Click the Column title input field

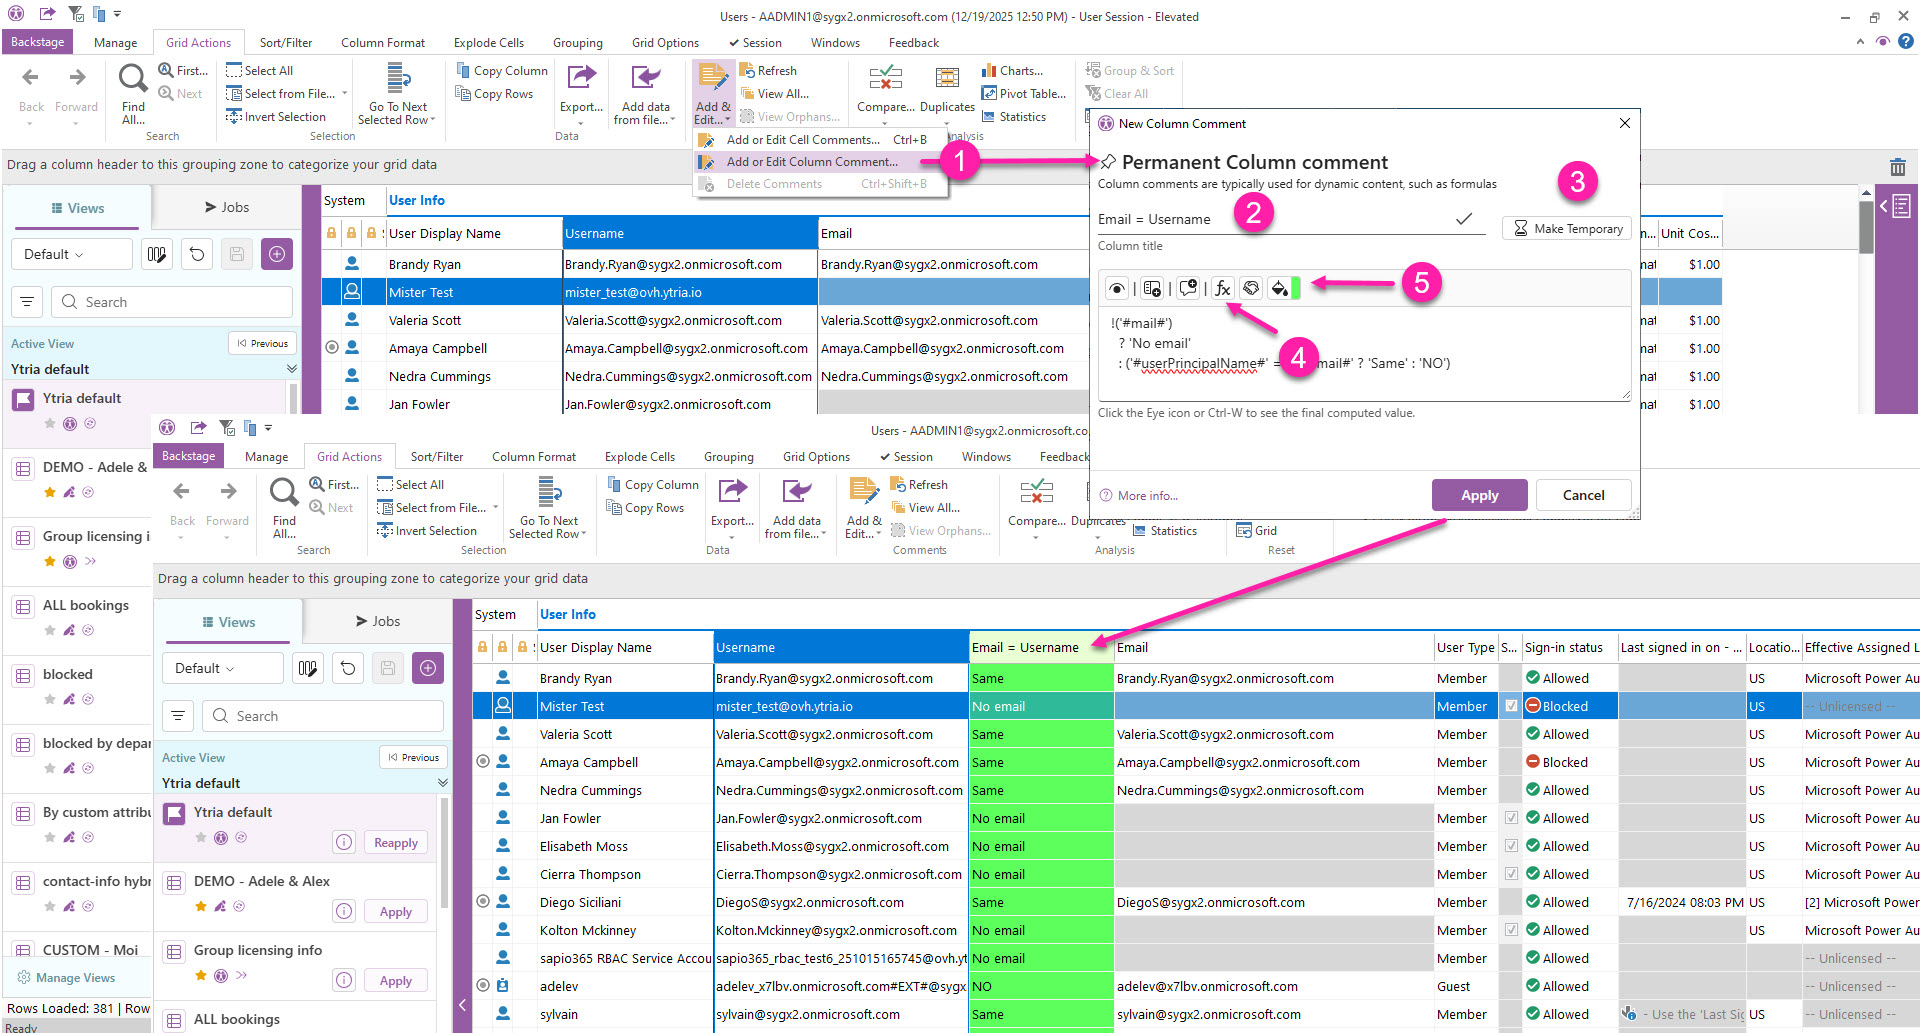[x=1270, y=220]
